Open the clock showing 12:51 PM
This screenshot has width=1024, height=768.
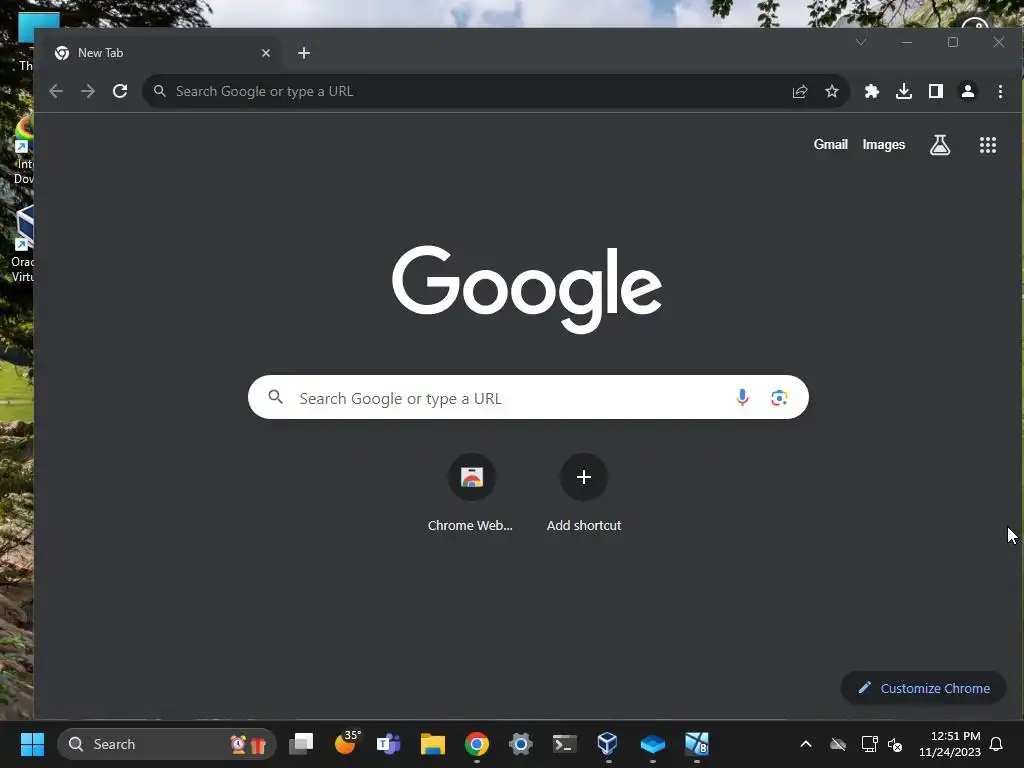click(x=950, y=744)
